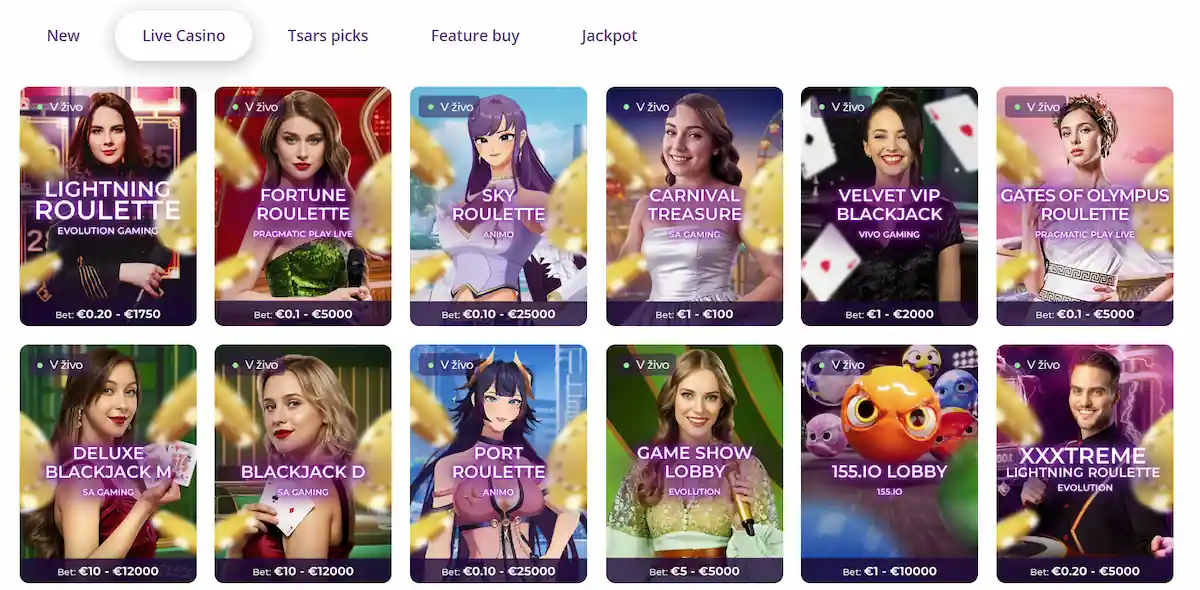Image resolution: width=1200 pixels, height=590 pixels.
Task: Click the V živo live badge on 155.io Lobby
Action: [x=841, y=364]
